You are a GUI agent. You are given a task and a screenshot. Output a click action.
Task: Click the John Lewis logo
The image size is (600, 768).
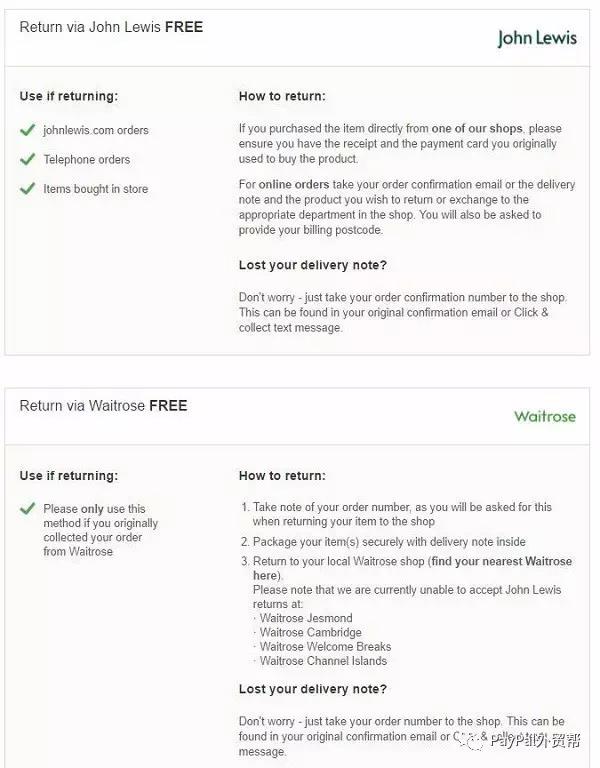pyautogui.click(x=537, y=39)
